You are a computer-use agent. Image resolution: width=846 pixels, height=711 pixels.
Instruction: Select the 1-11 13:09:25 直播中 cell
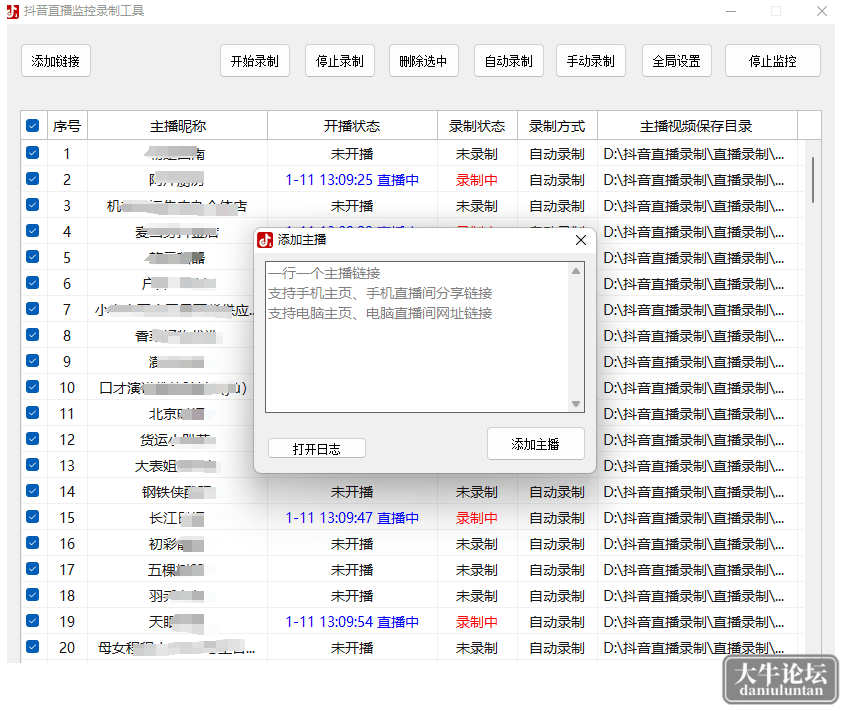click(x=352, y=180)
